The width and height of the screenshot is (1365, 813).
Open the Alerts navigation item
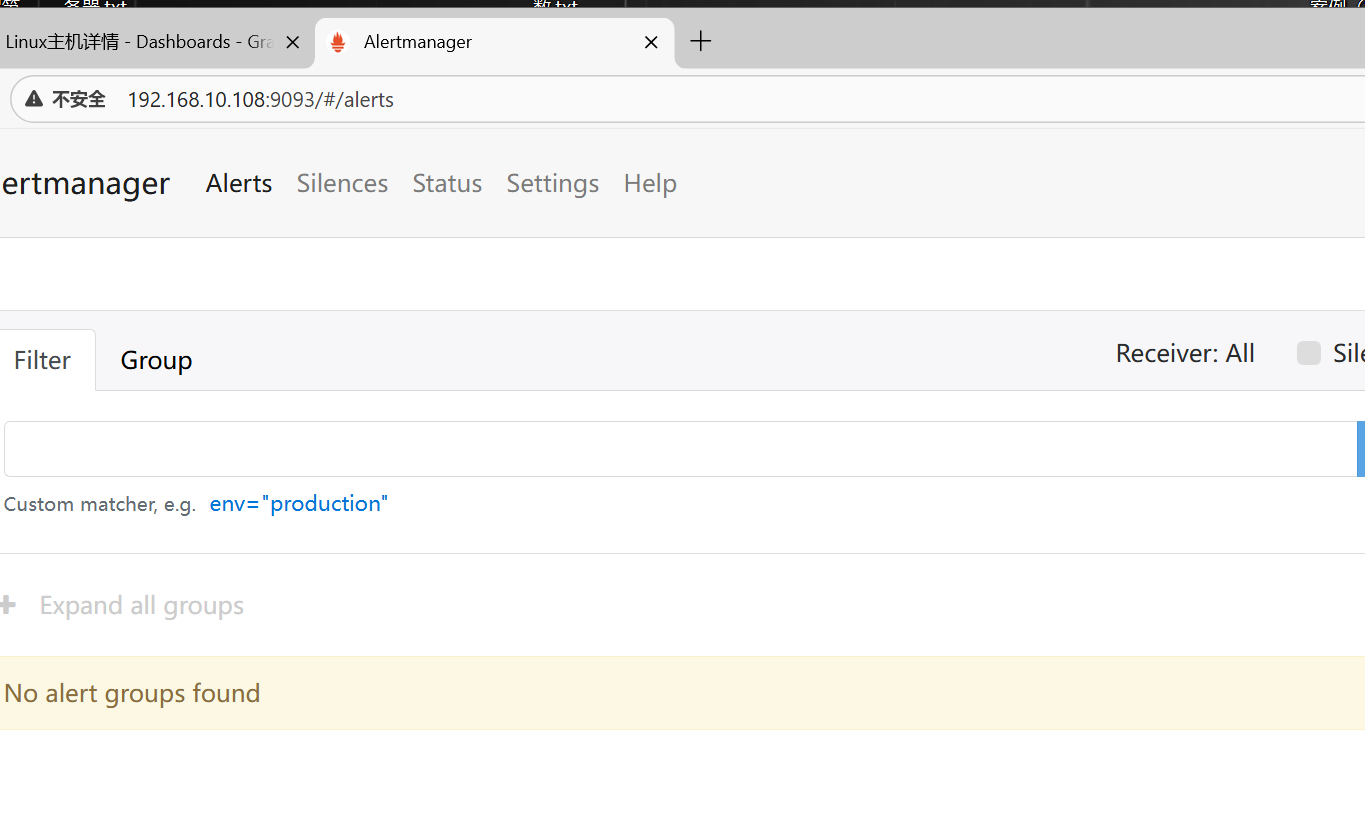click(239, 183)
